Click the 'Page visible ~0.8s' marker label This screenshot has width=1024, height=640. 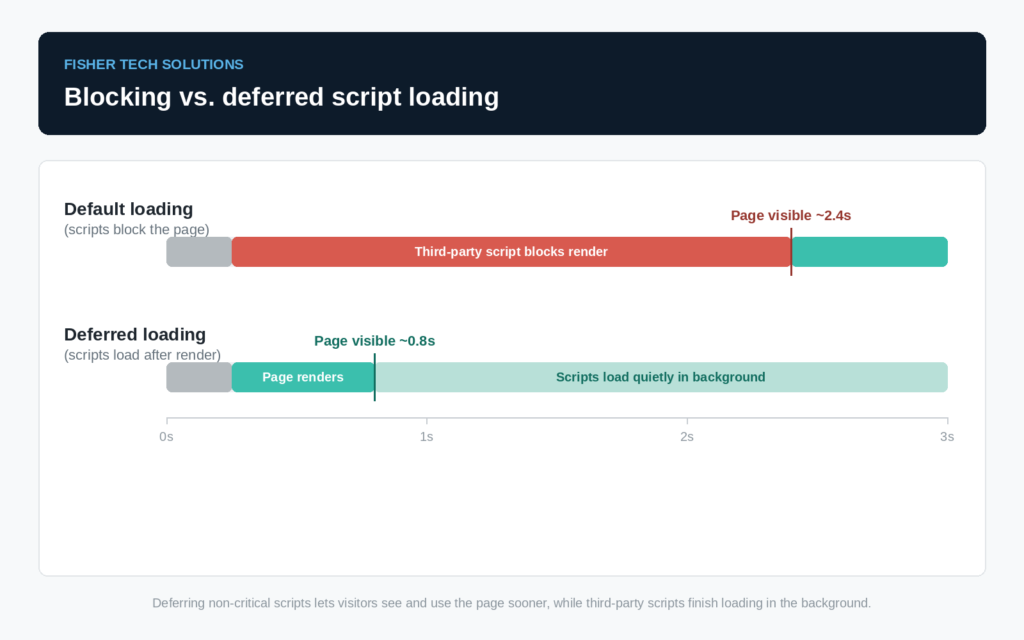coord(374,341)
